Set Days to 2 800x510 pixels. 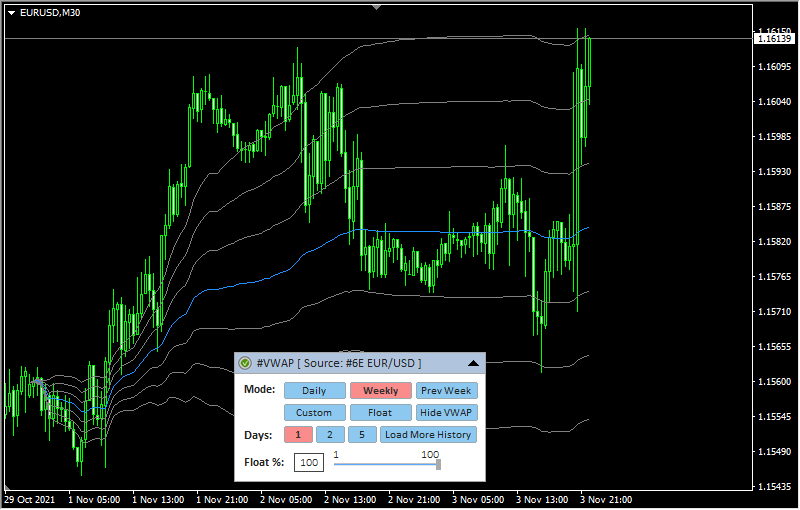click(x=329, y=435)
